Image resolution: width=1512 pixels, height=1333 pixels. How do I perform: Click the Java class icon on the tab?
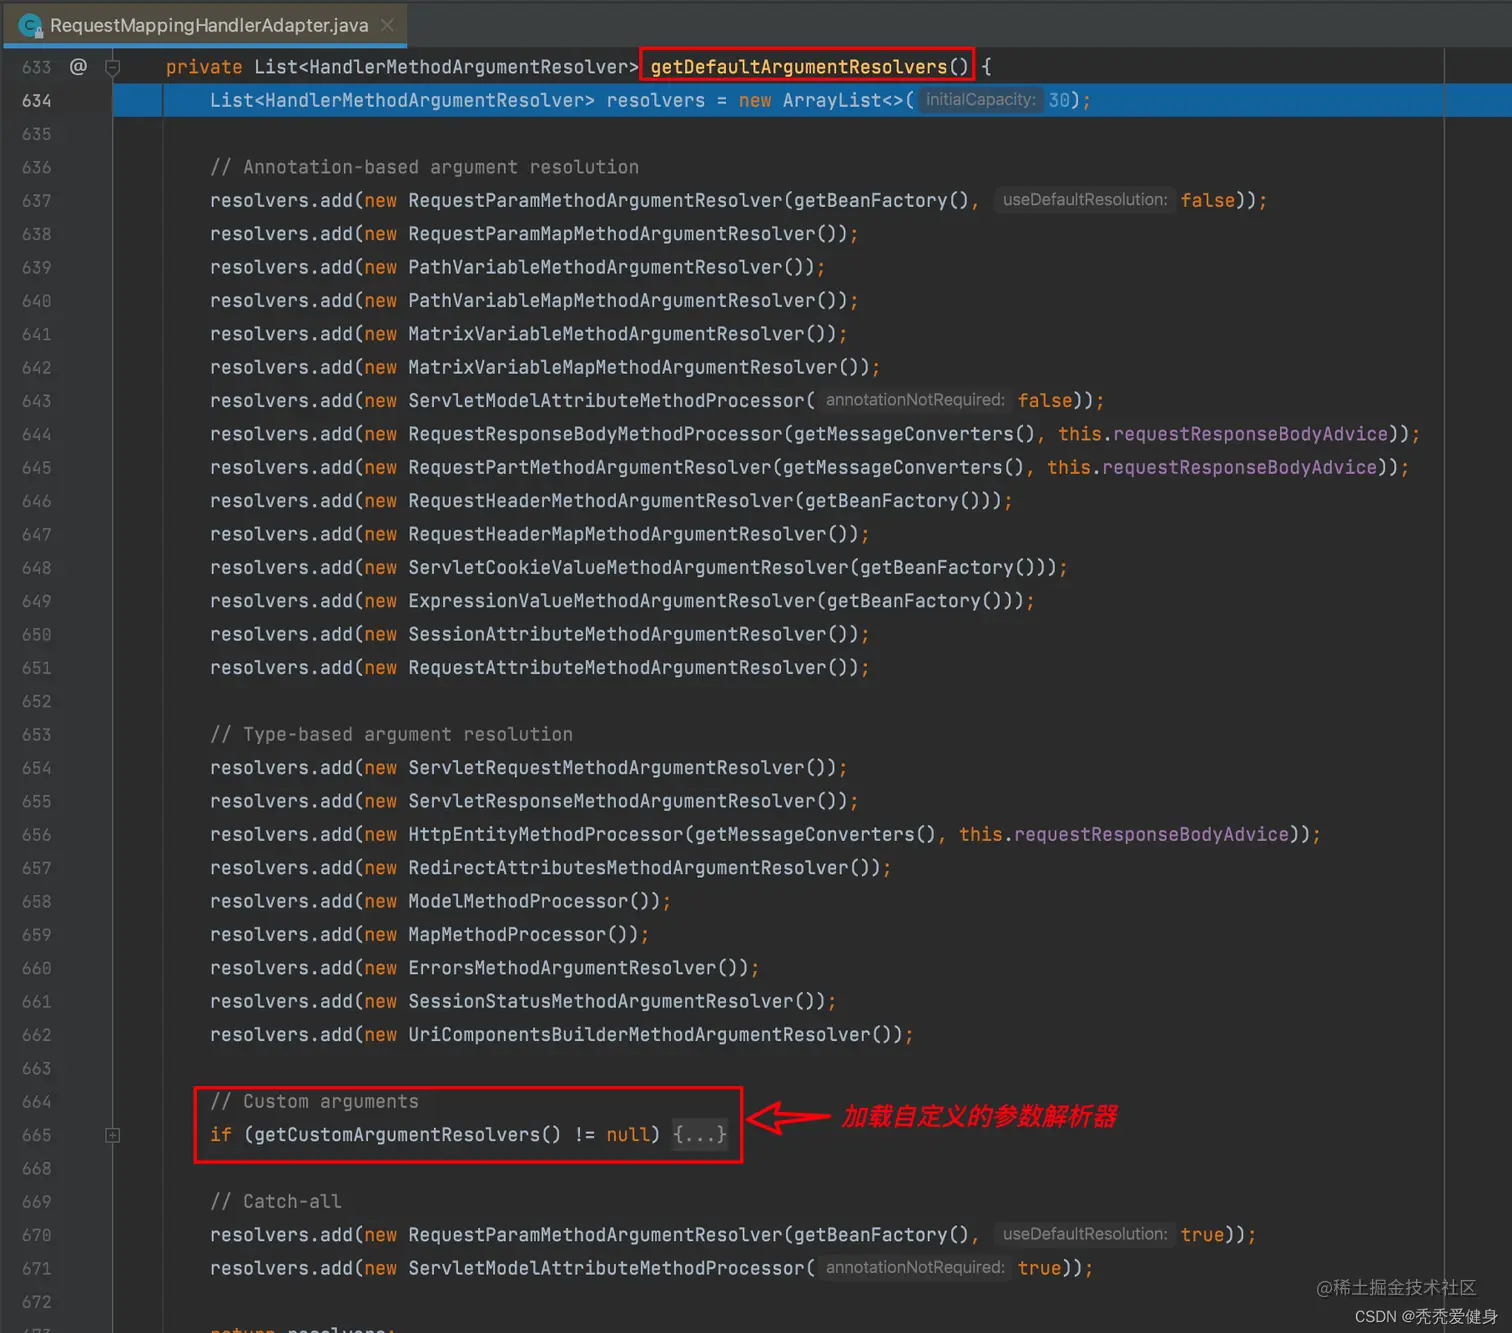coord(30,25)
